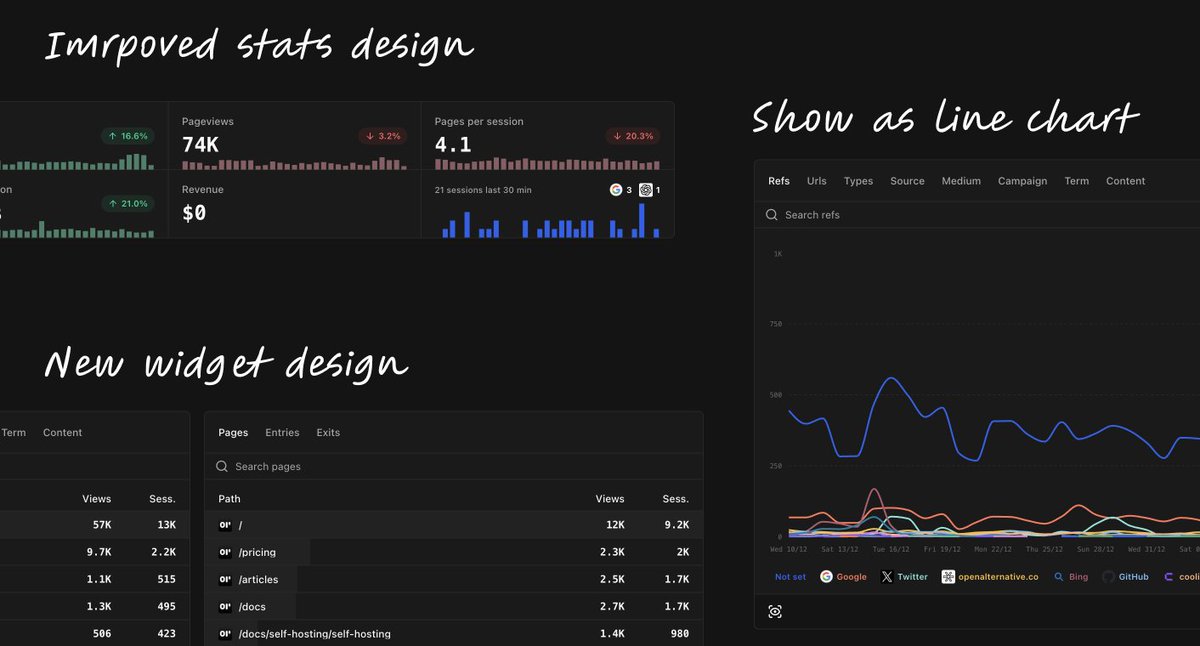Image resolution: width=1200 pixels, height=646 pixels.
Task: Click the site icon beside the / path
Action: click(x=225, y=525)
